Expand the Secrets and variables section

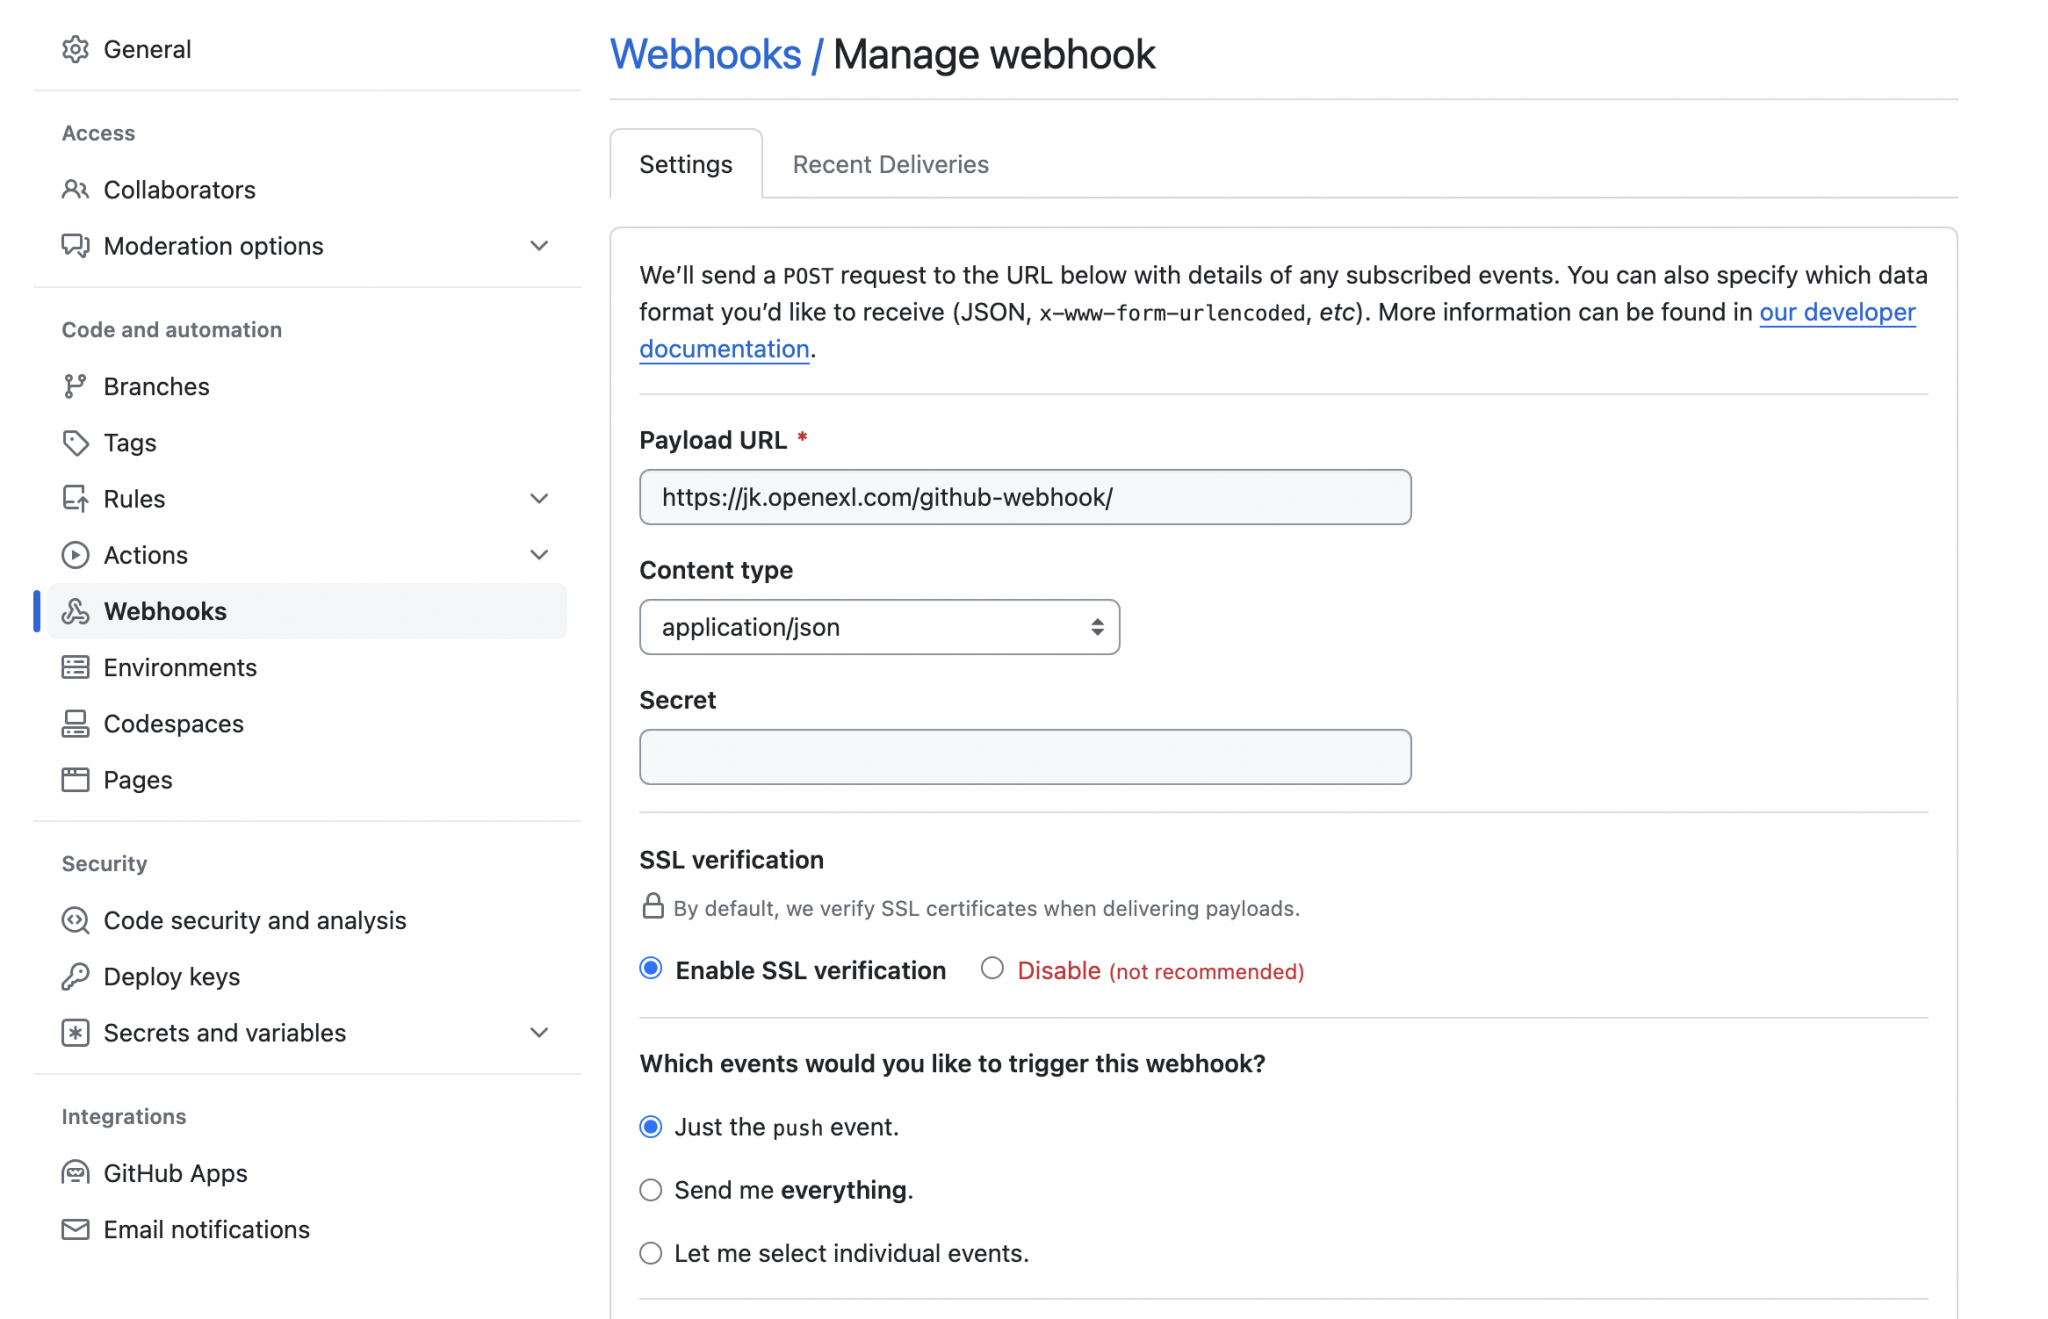[539, 1033]
